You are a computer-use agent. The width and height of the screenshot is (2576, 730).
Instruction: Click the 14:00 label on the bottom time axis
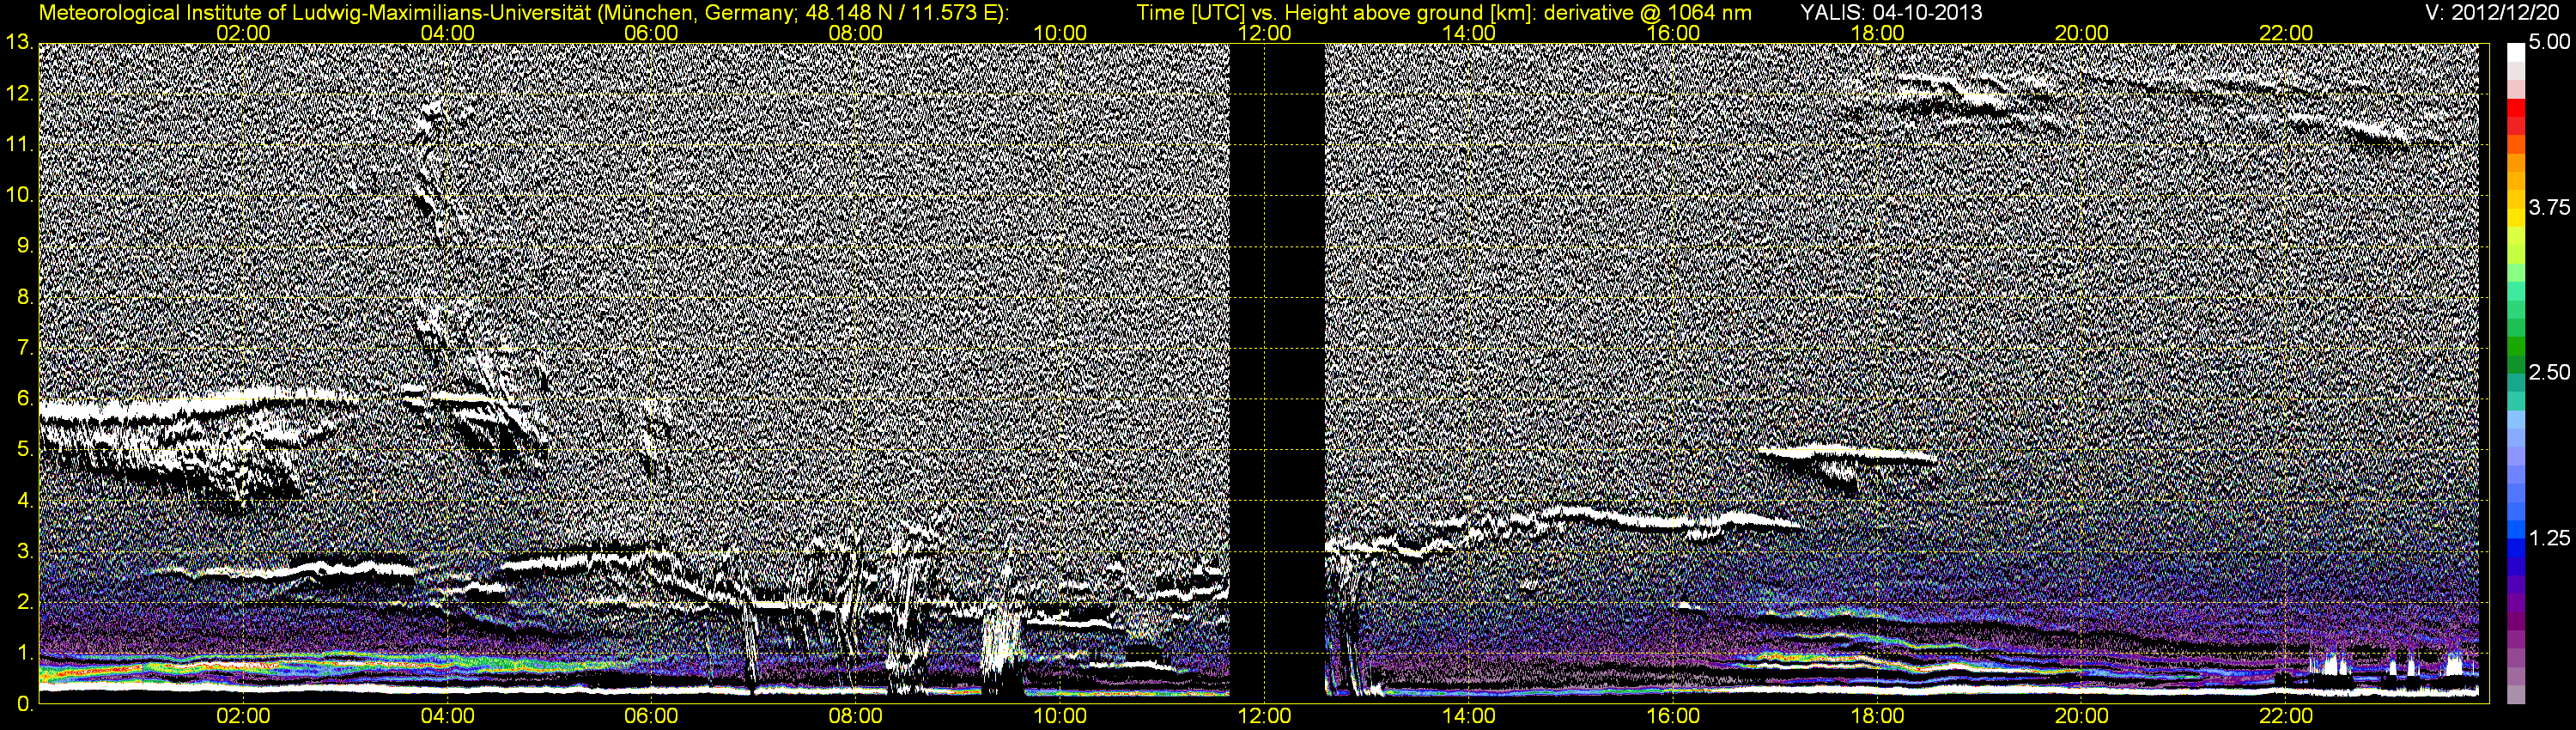click(x=1469, y=716)
